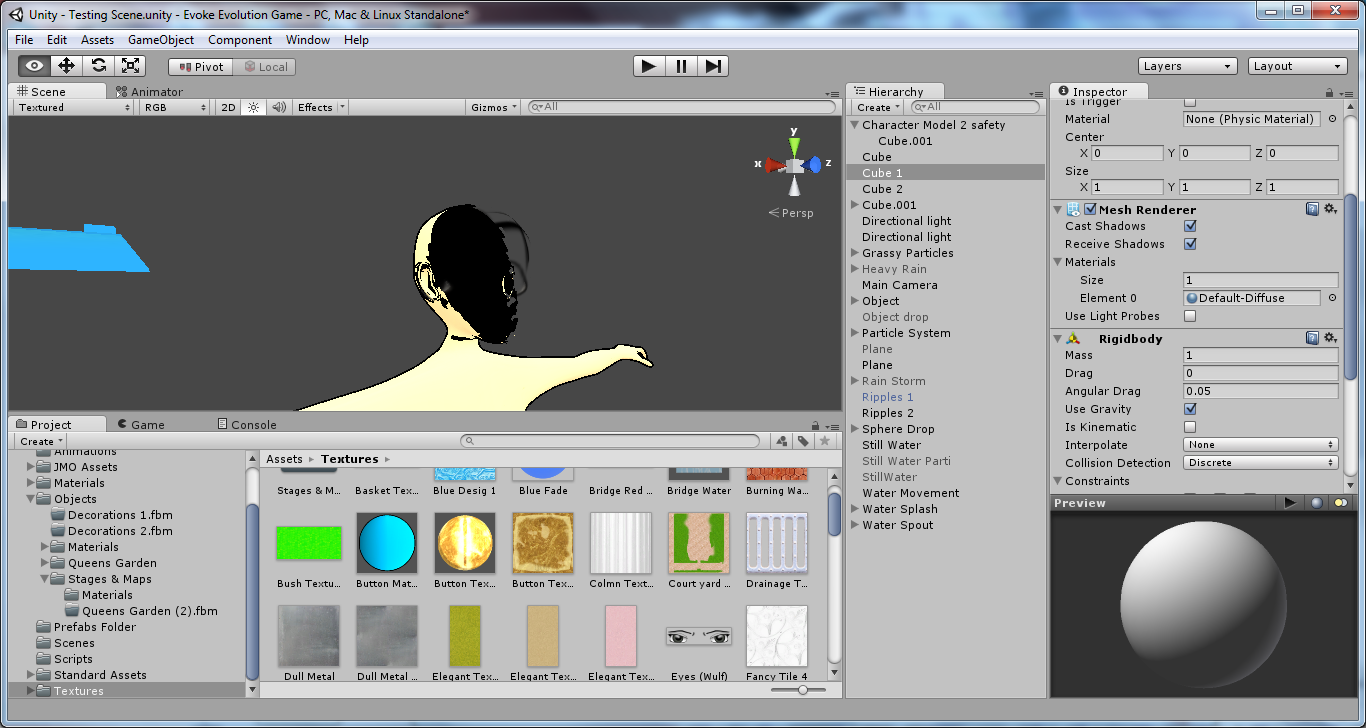Toggle scene lighting sun icon
Screen dimensions: 1366x728
[253, 107]
